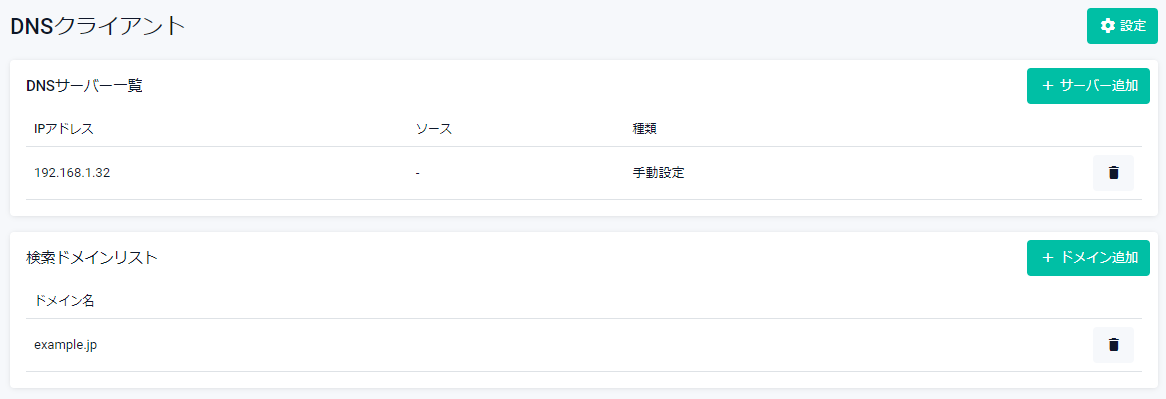This screenshot has width=1166, height=399.
Task: Click the DNSクライアント page title
Action: 97,26
